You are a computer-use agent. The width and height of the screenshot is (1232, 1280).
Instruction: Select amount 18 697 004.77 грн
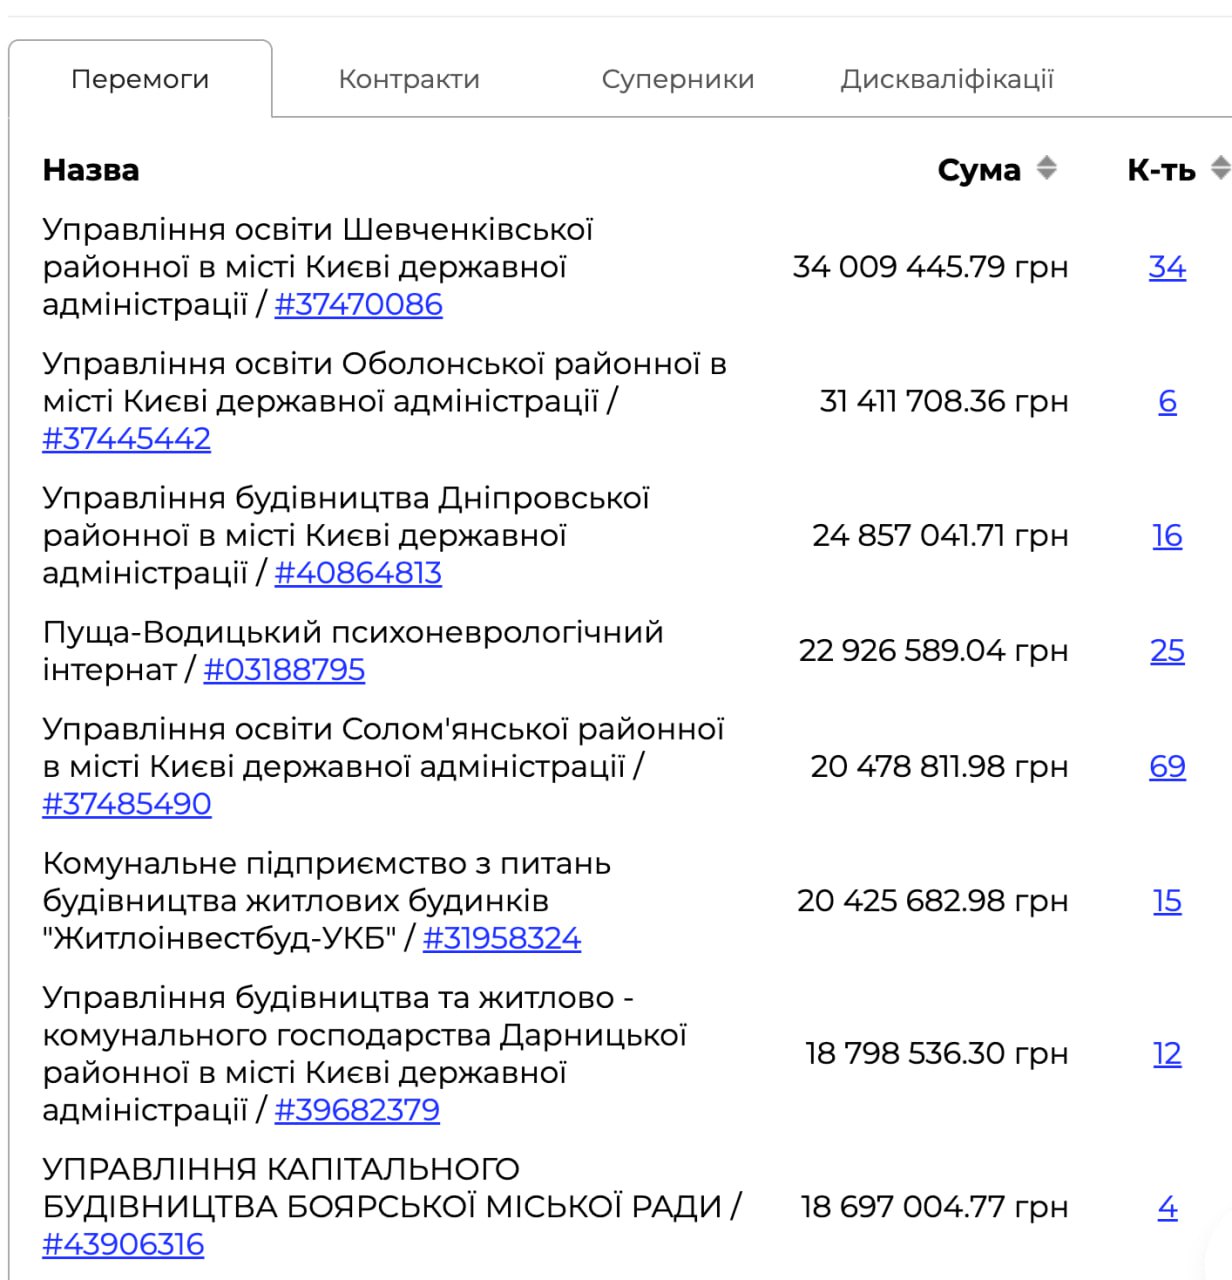tap(935, 1207)
